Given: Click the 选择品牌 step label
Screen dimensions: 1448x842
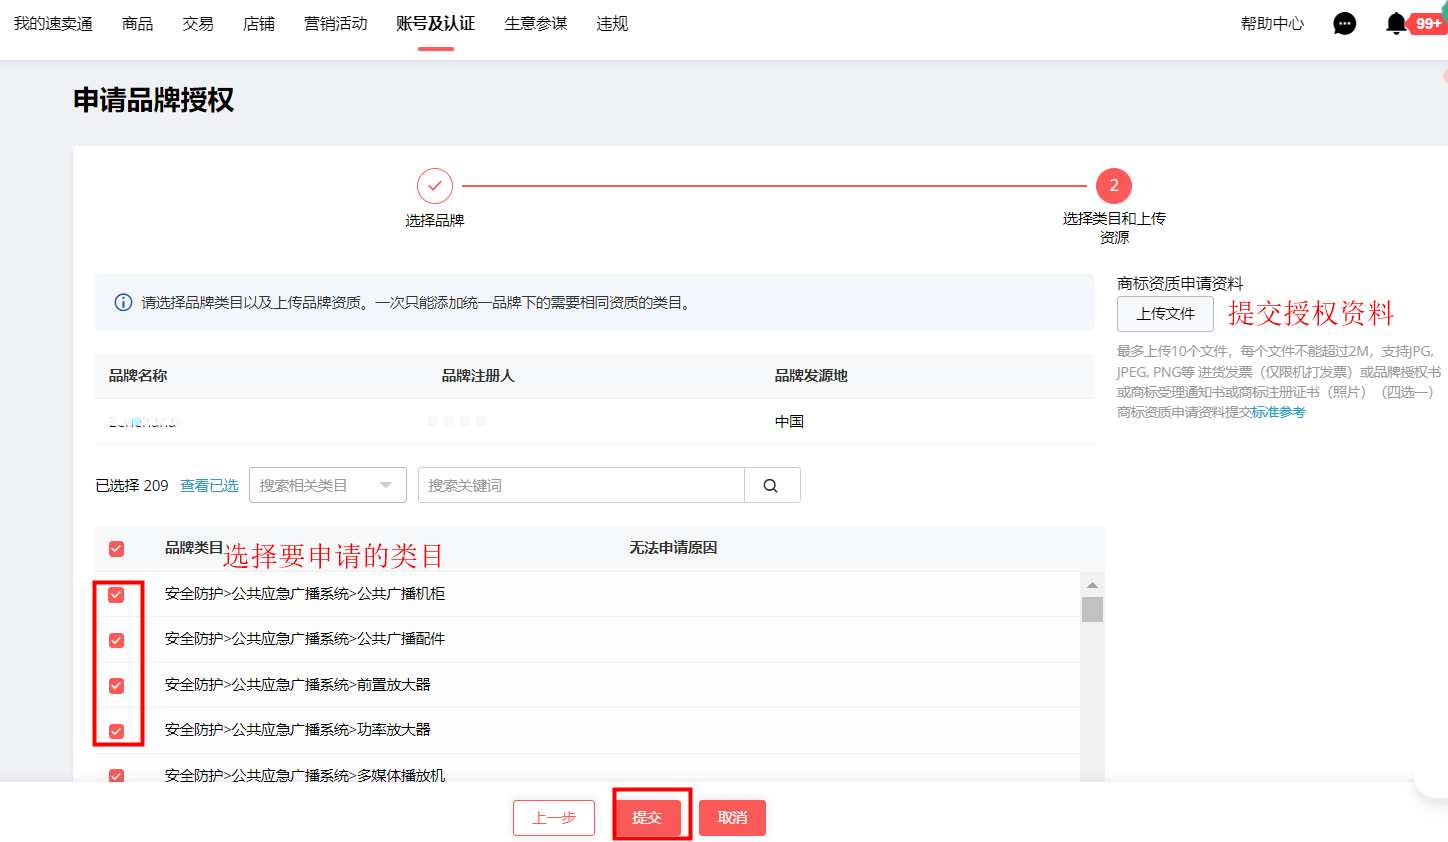Looking at the screenshot, I should pyautogui.click(x=435, y=220).
